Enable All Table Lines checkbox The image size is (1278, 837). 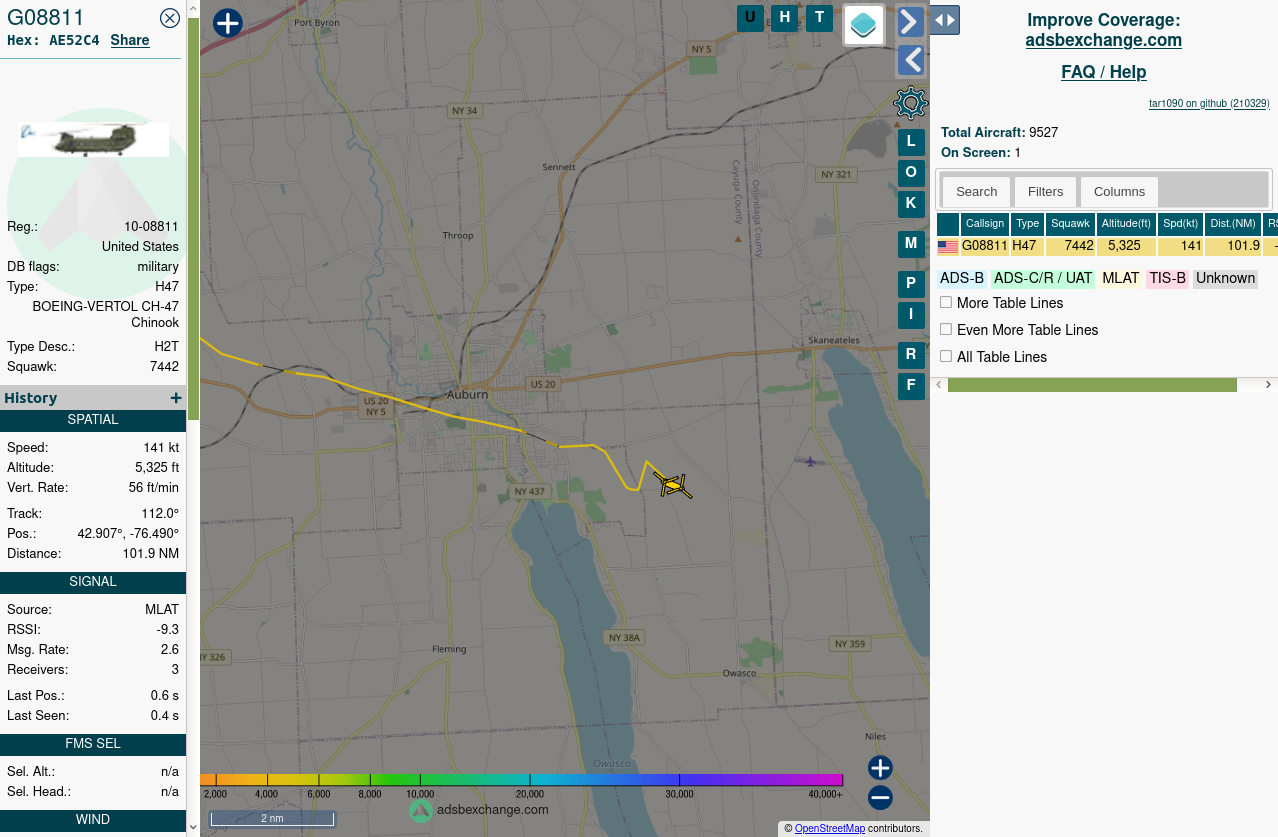(946, 356)
